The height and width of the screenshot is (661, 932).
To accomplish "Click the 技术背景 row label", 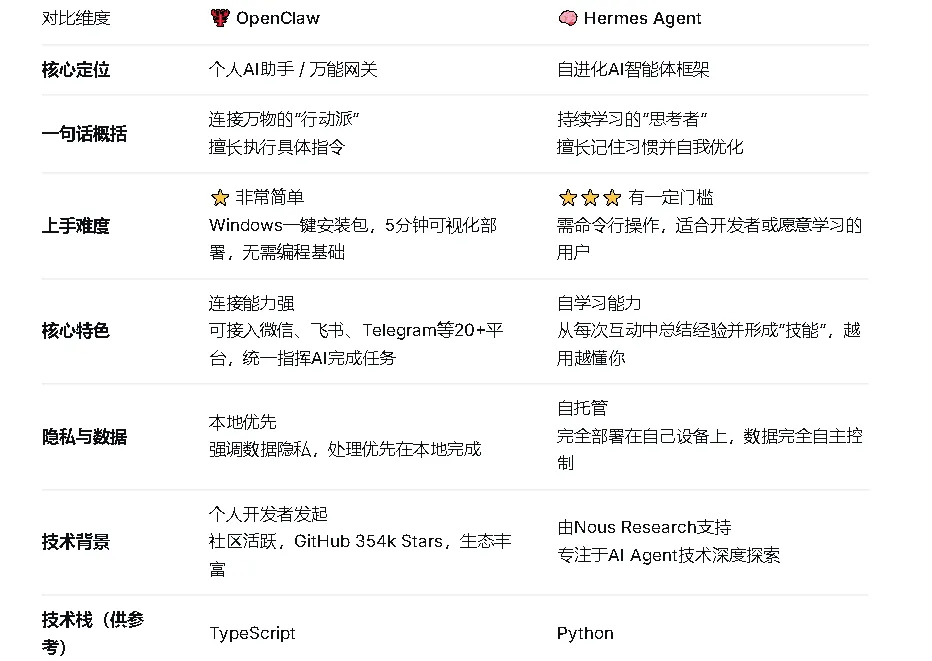I will pyautogui.click(x=76, y=542).
